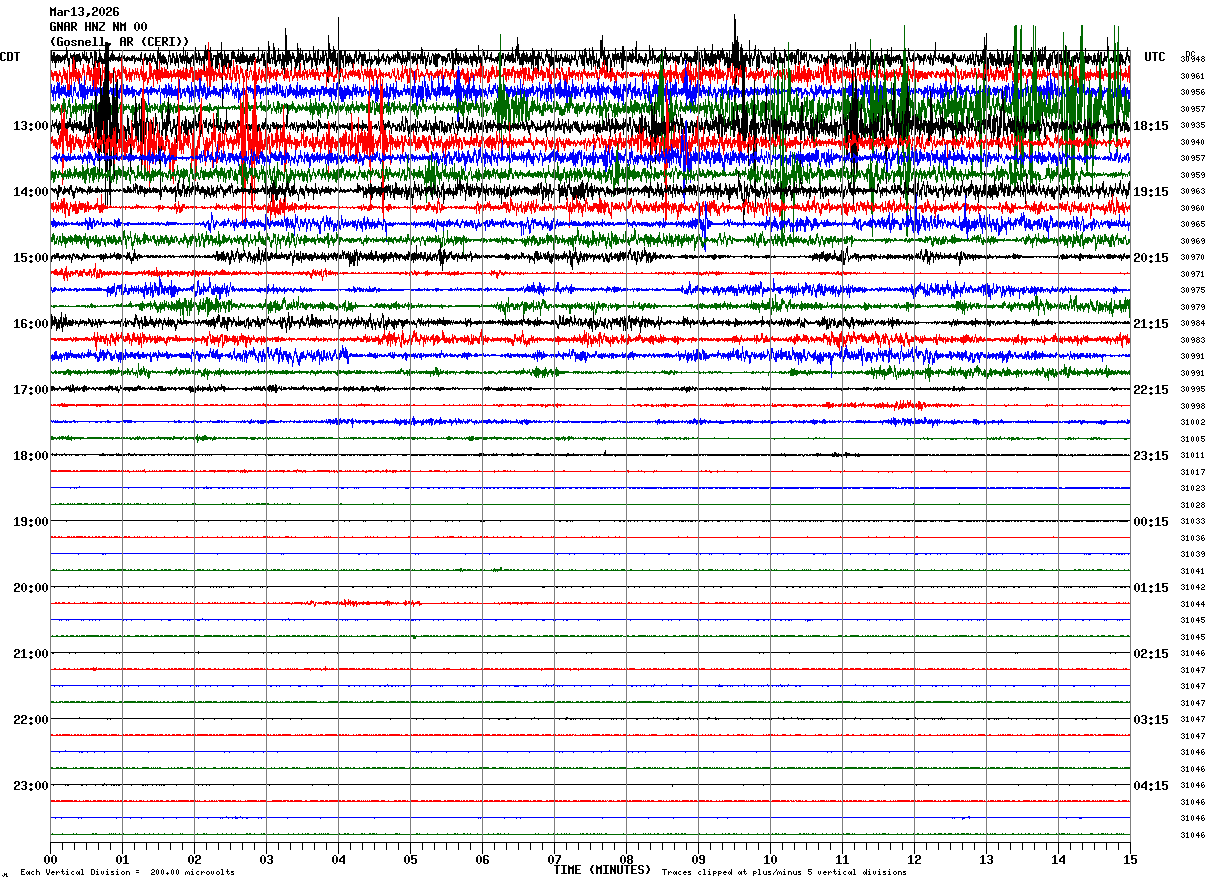Click minute 10 on the time axis
This screenshot has height=886, width=1210.
770,859
